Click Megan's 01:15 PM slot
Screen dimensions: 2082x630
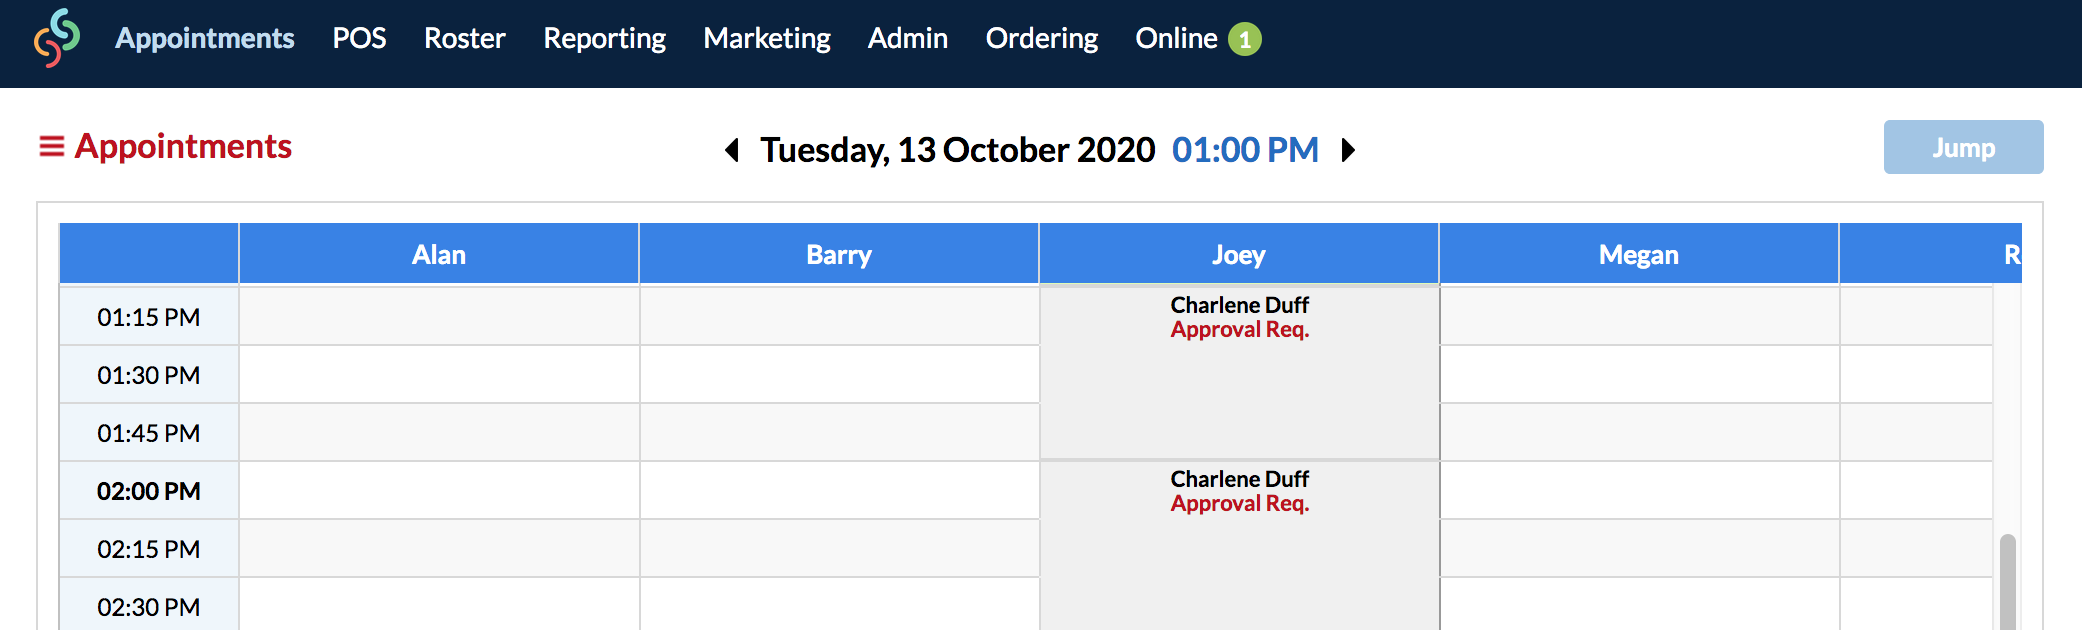tap(1639, 317)
